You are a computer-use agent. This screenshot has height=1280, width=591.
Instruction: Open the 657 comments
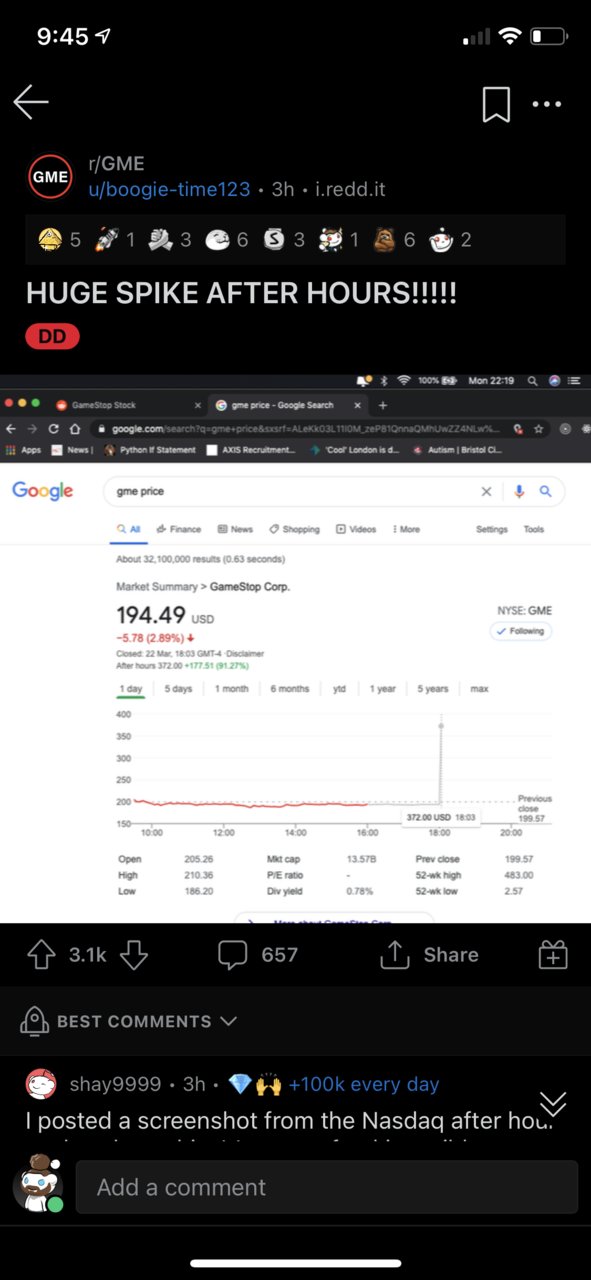(258, 955)
